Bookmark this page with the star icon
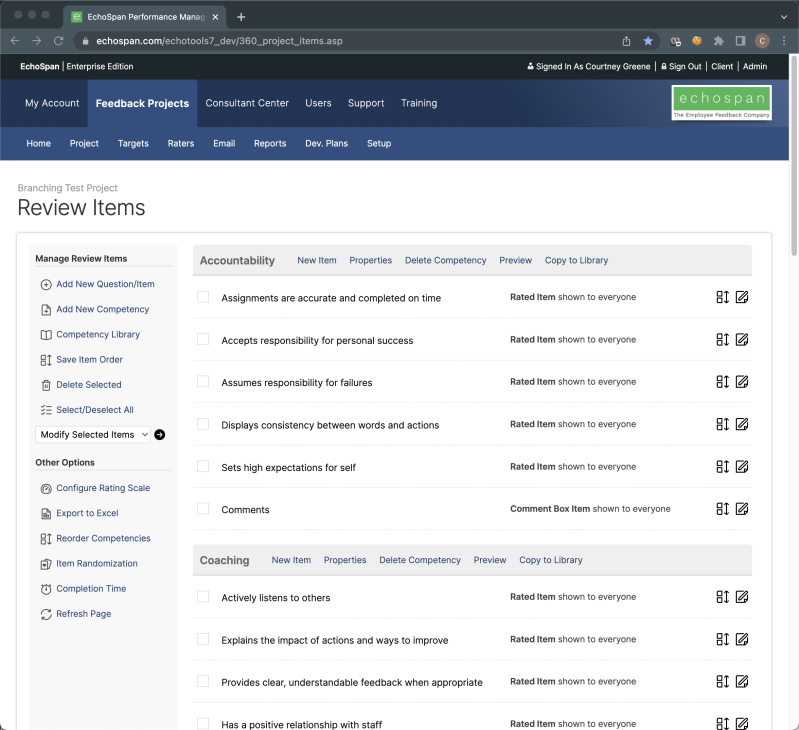This screenshot has width=799, height=730. [648, 41]
